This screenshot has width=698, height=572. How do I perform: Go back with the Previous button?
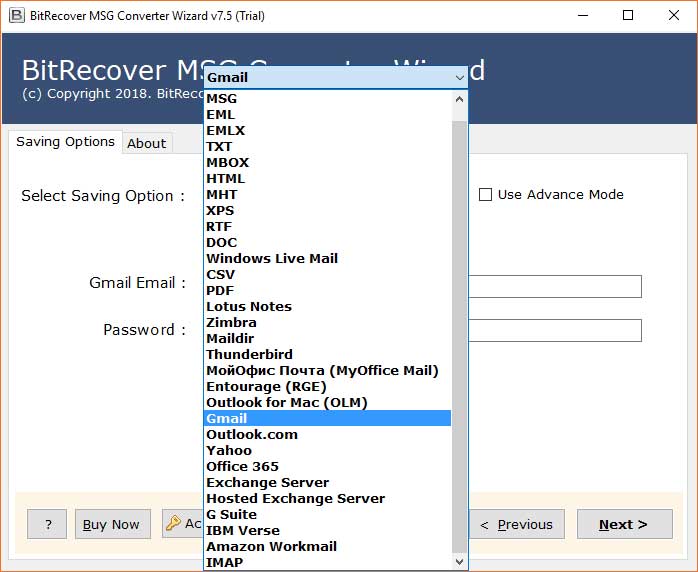coord(517,524)
